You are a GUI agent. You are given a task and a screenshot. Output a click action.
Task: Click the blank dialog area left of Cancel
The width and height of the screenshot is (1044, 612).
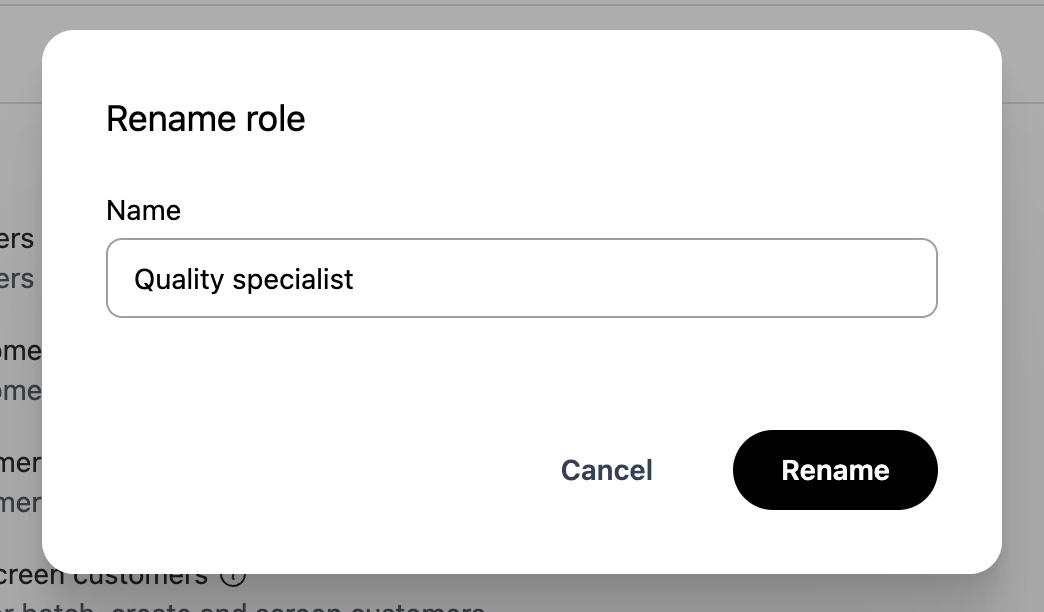pos(300,470)
